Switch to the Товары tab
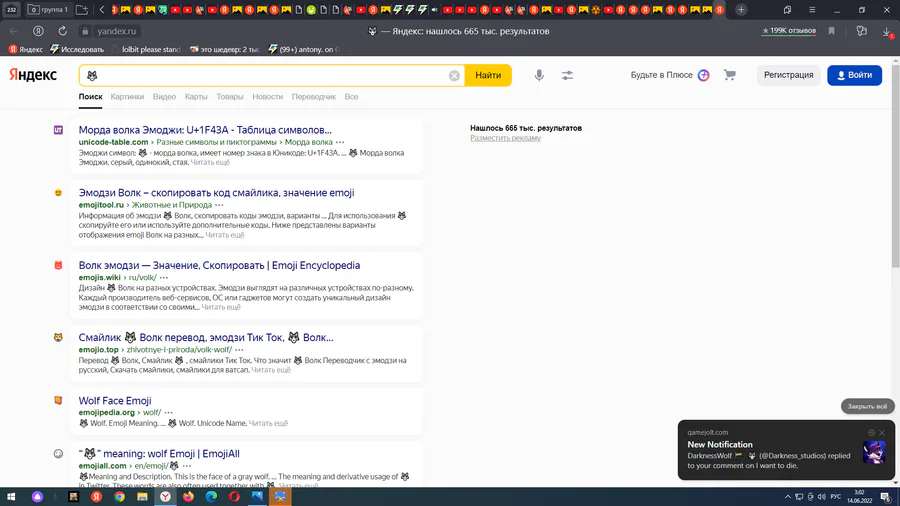The height and width of the screenshot is (506, 900). (x=230, y=97)
